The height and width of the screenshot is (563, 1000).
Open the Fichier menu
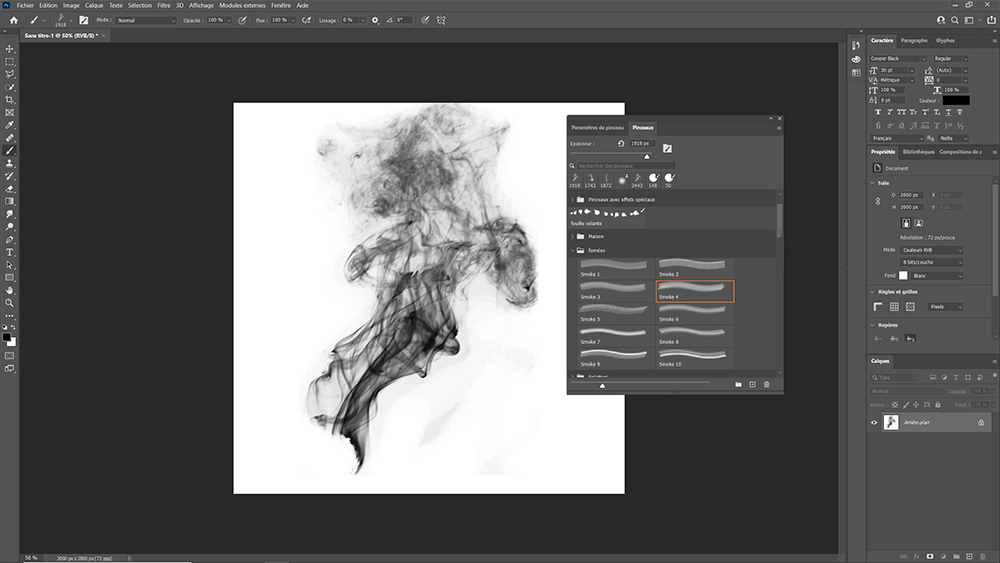tap(25, 5)
